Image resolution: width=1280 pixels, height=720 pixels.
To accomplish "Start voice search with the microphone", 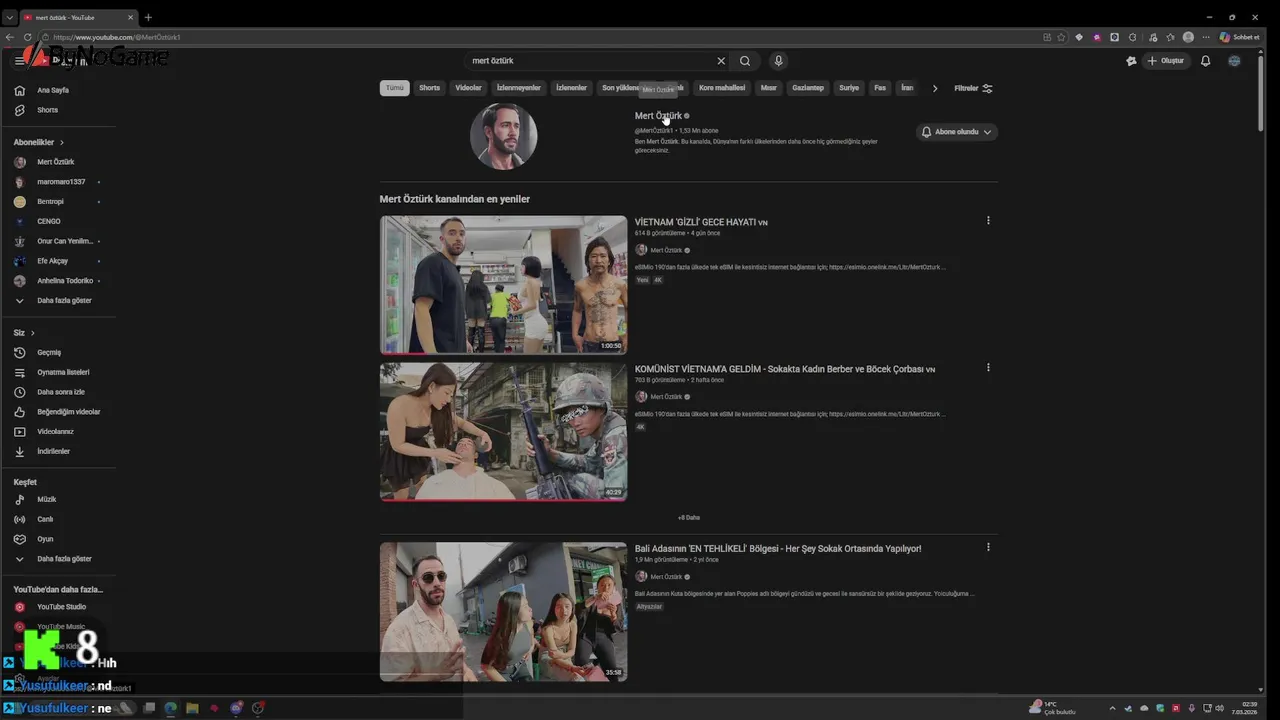I will pyautogui.click(x=778, y=61).
